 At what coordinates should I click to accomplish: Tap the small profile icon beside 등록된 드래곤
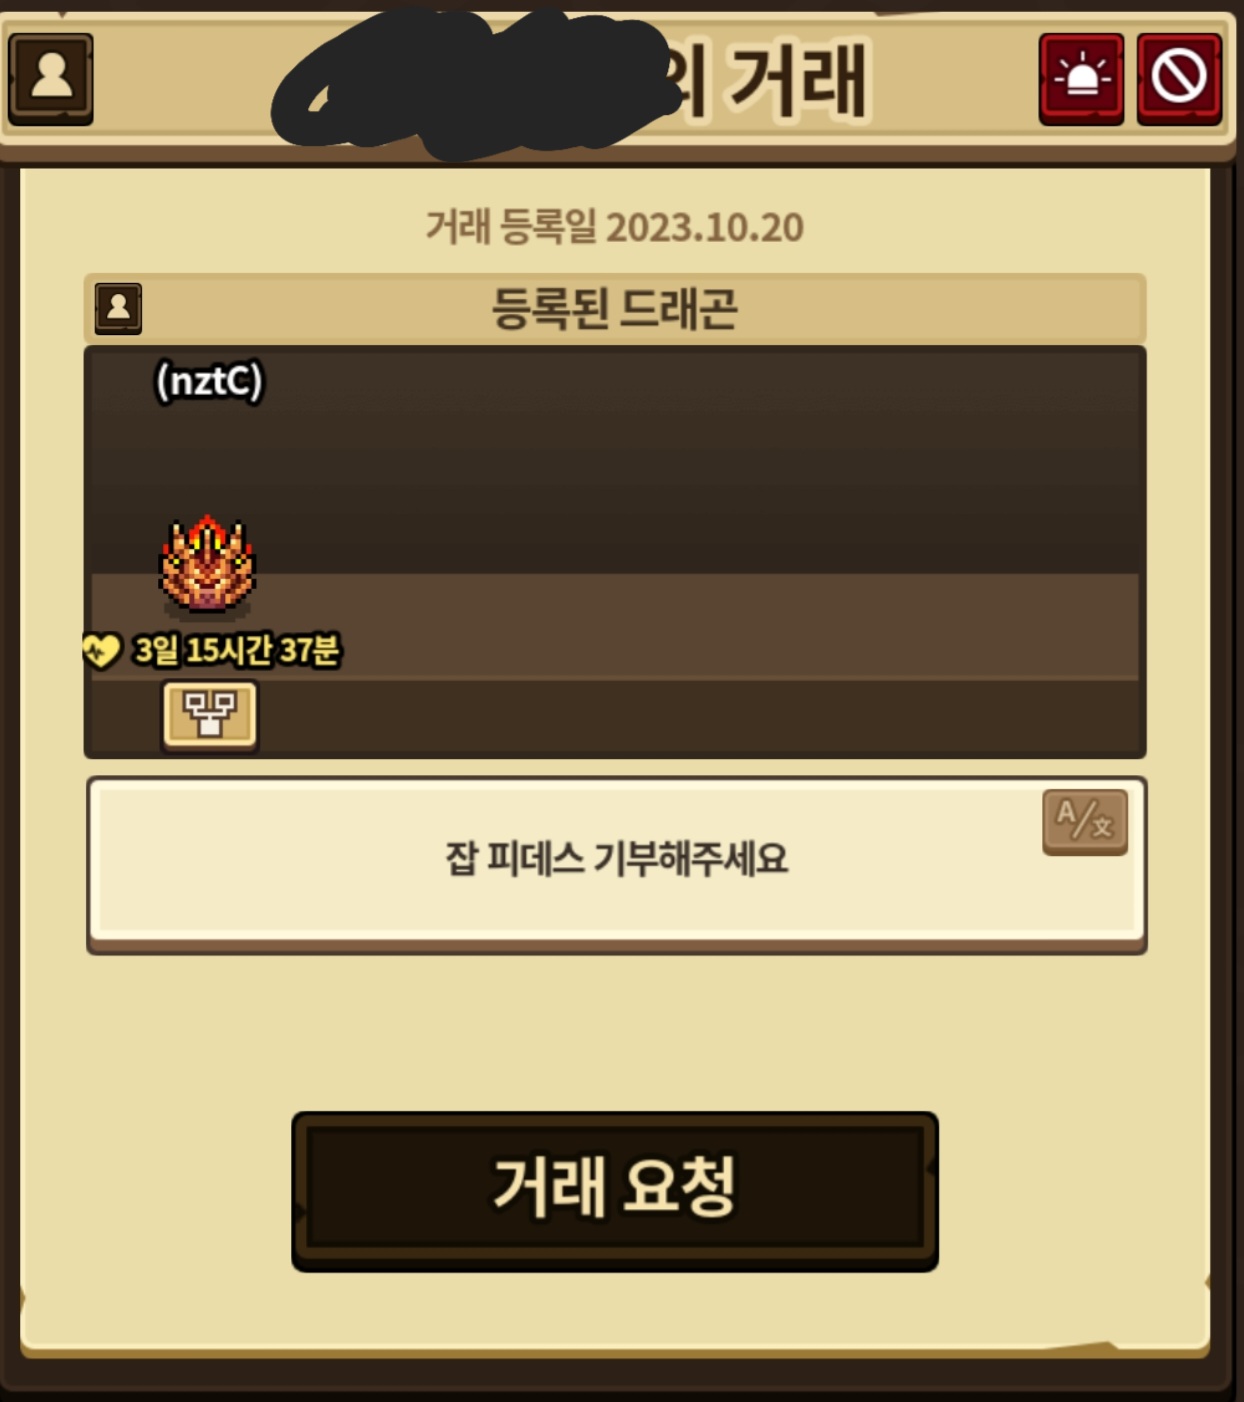118,308
